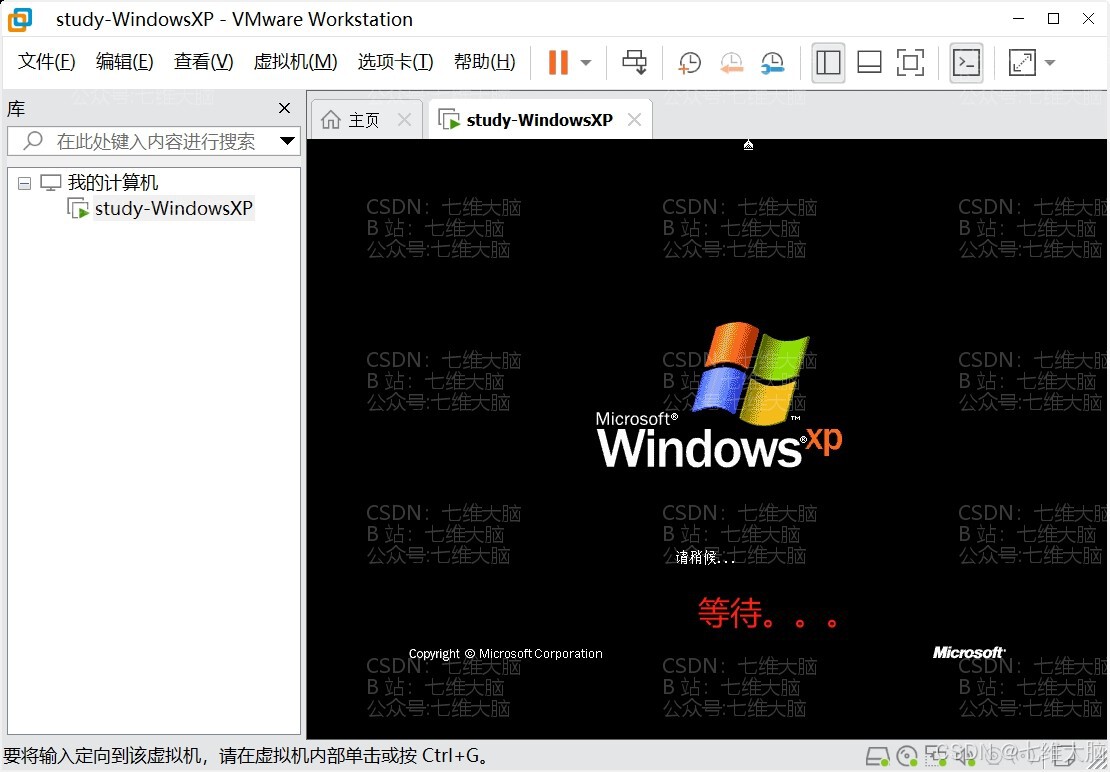Select 我的计算机 in the library tree
This screenshot has height=772, width=1110.
coord(113,183)
